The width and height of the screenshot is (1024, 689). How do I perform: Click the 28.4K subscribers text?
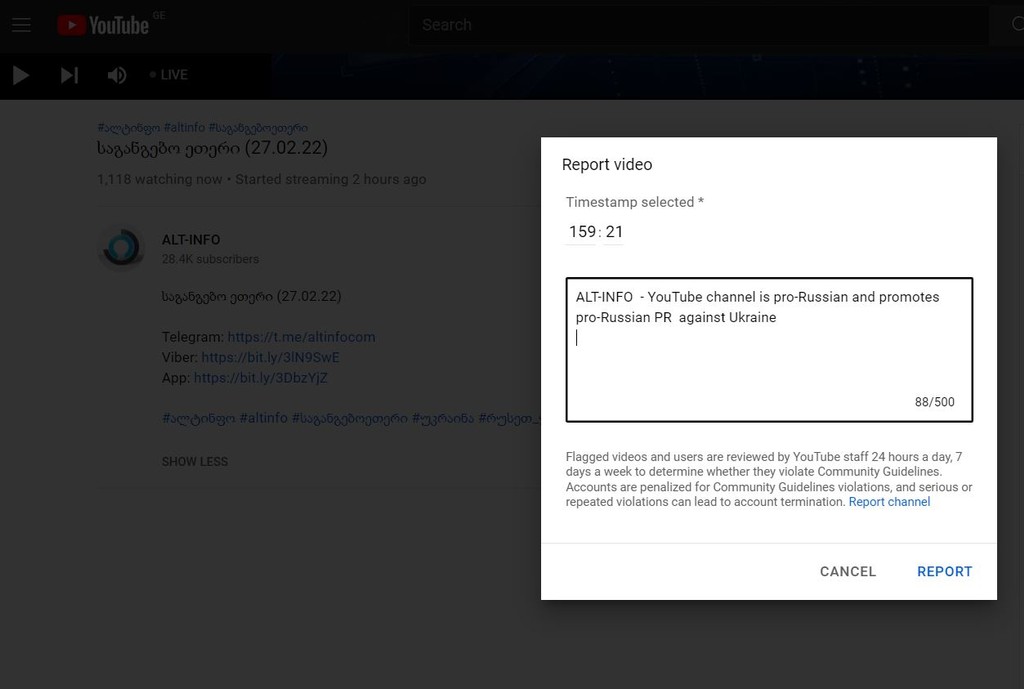pyautogui.click(x=210, y=259)
